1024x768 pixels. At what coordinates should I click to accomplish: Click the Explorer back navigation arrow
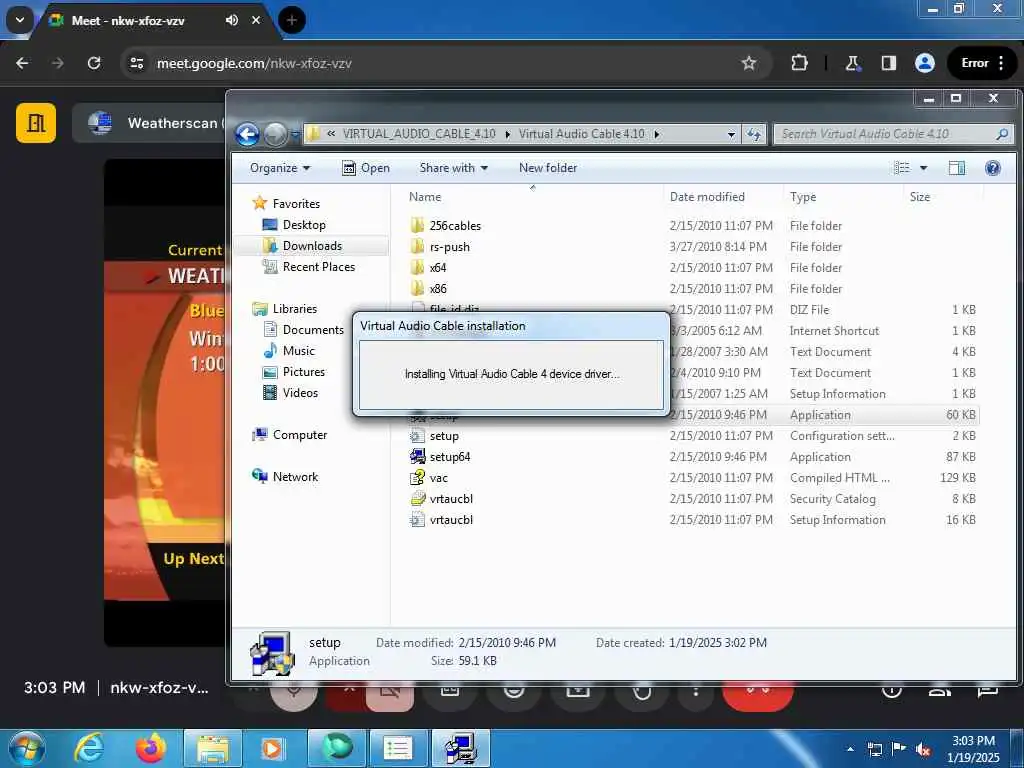(248, 135)
